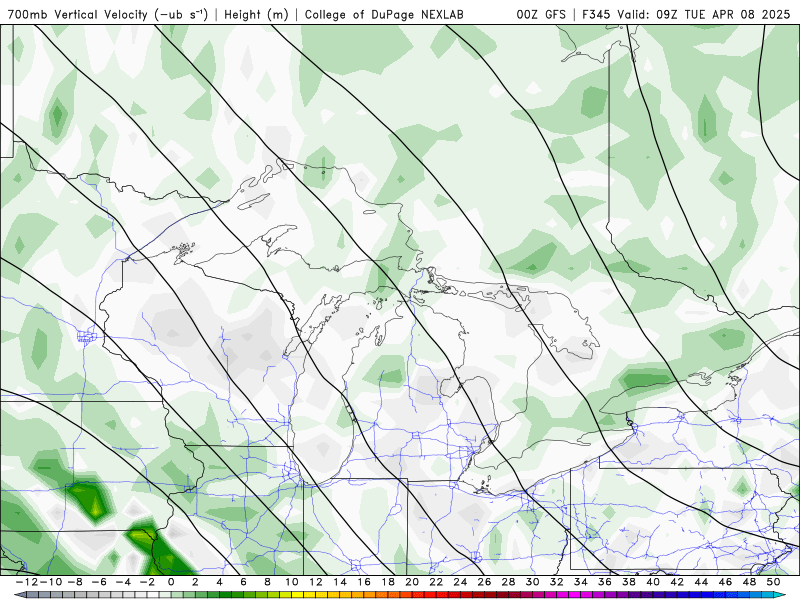800x600 pixels.
Task: Click the "0" value on the color scale
Action: coord(171,582)
